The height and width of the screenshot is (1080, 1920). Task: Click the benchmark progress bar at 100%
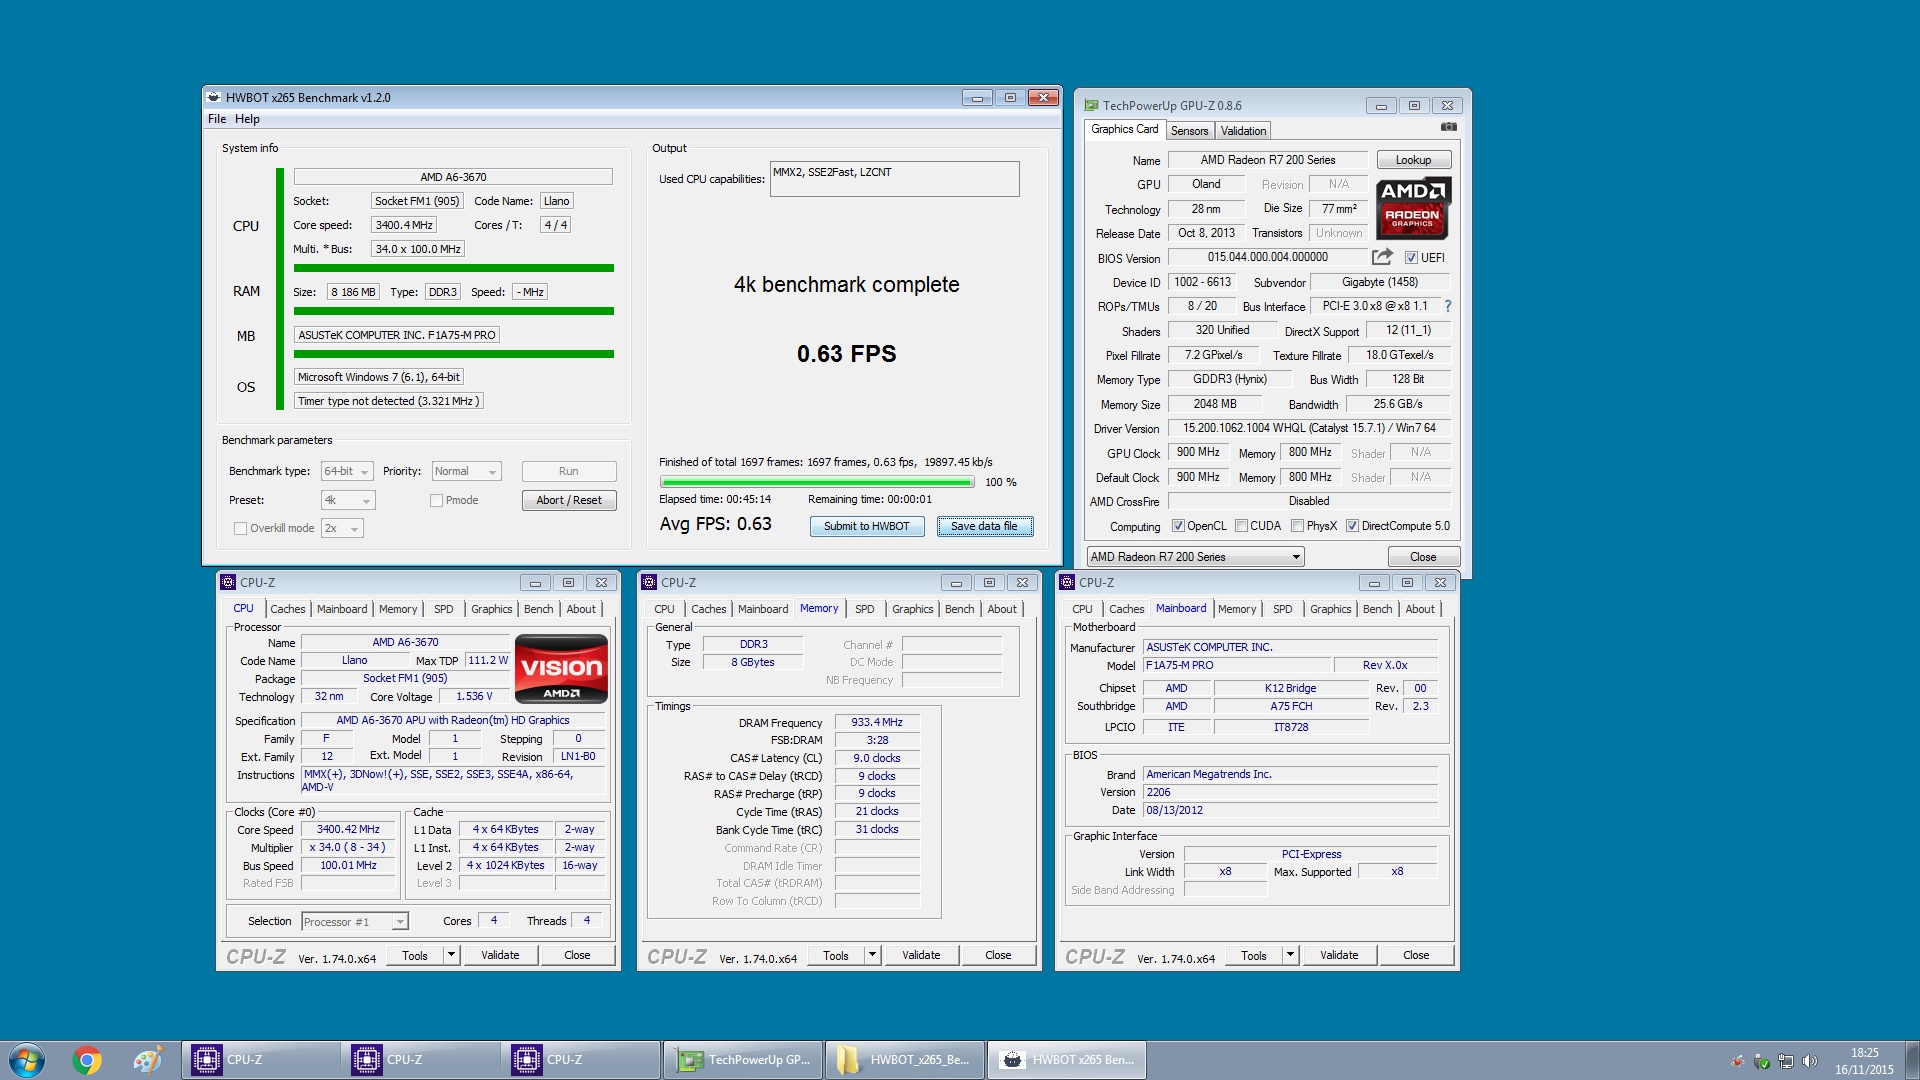(817, 482)
